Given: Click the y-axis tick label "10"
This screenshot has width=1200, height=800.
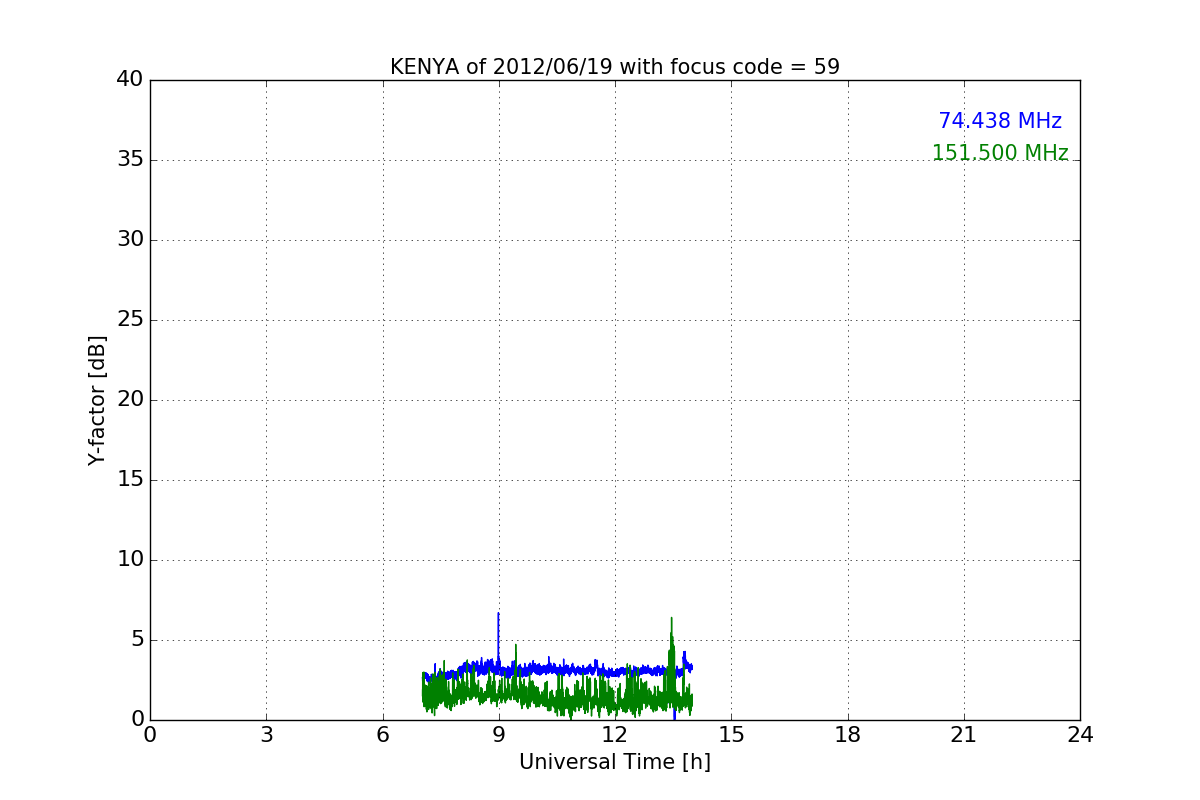Looking at the screenshot, I should click(x=130, y=560).
